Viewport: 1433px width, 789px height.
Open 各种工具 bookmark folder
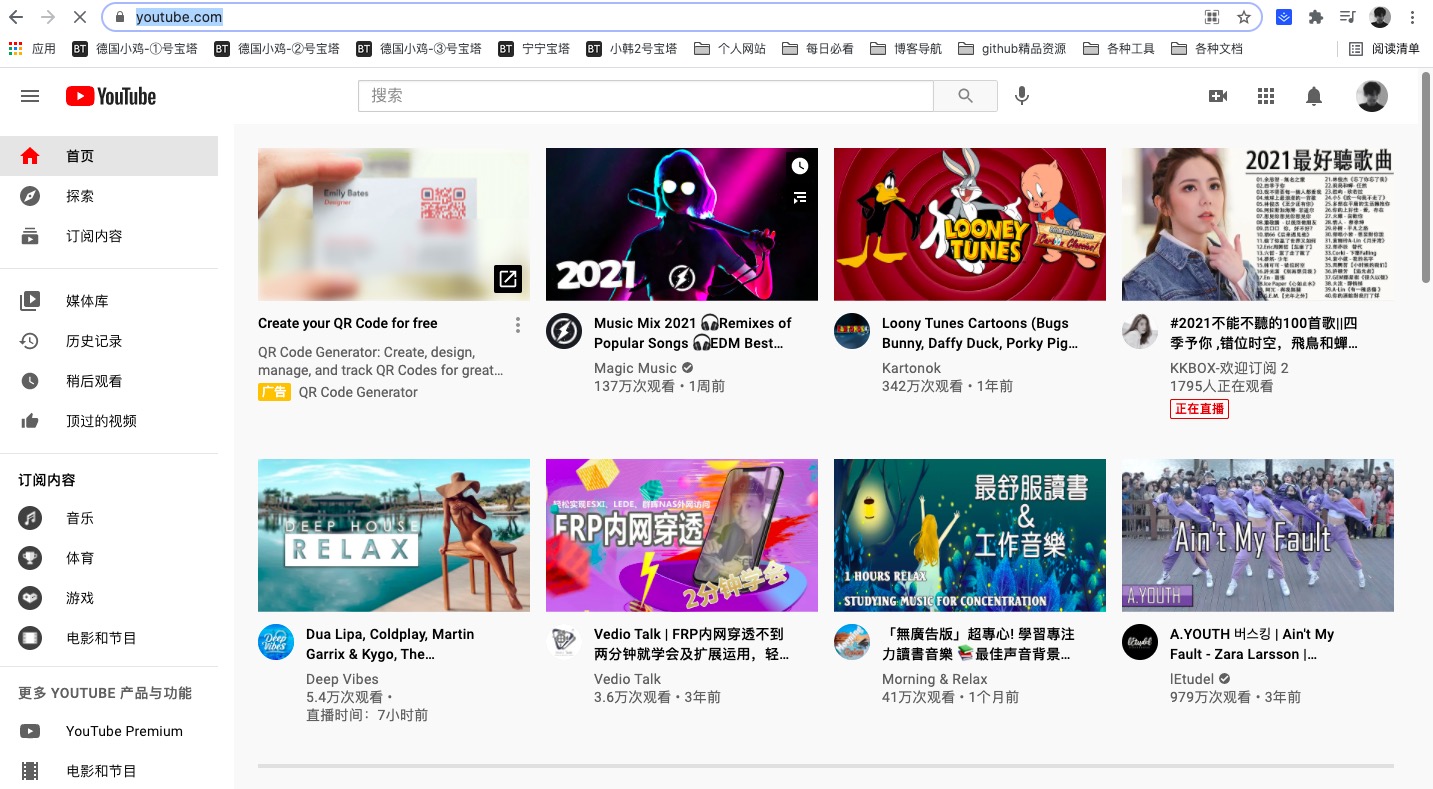pyautogui.click(x=1119, y=48)
